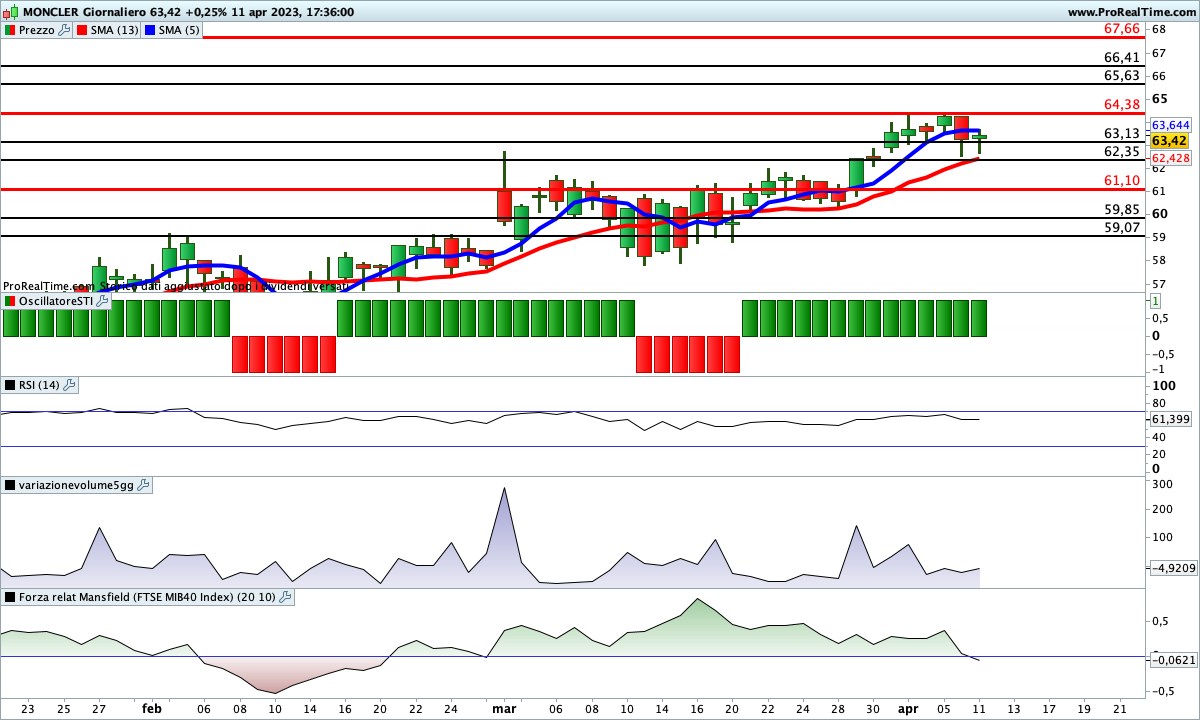Select the RSI (14) panel label
The image size is (1200, 720).
coord(40,385)
